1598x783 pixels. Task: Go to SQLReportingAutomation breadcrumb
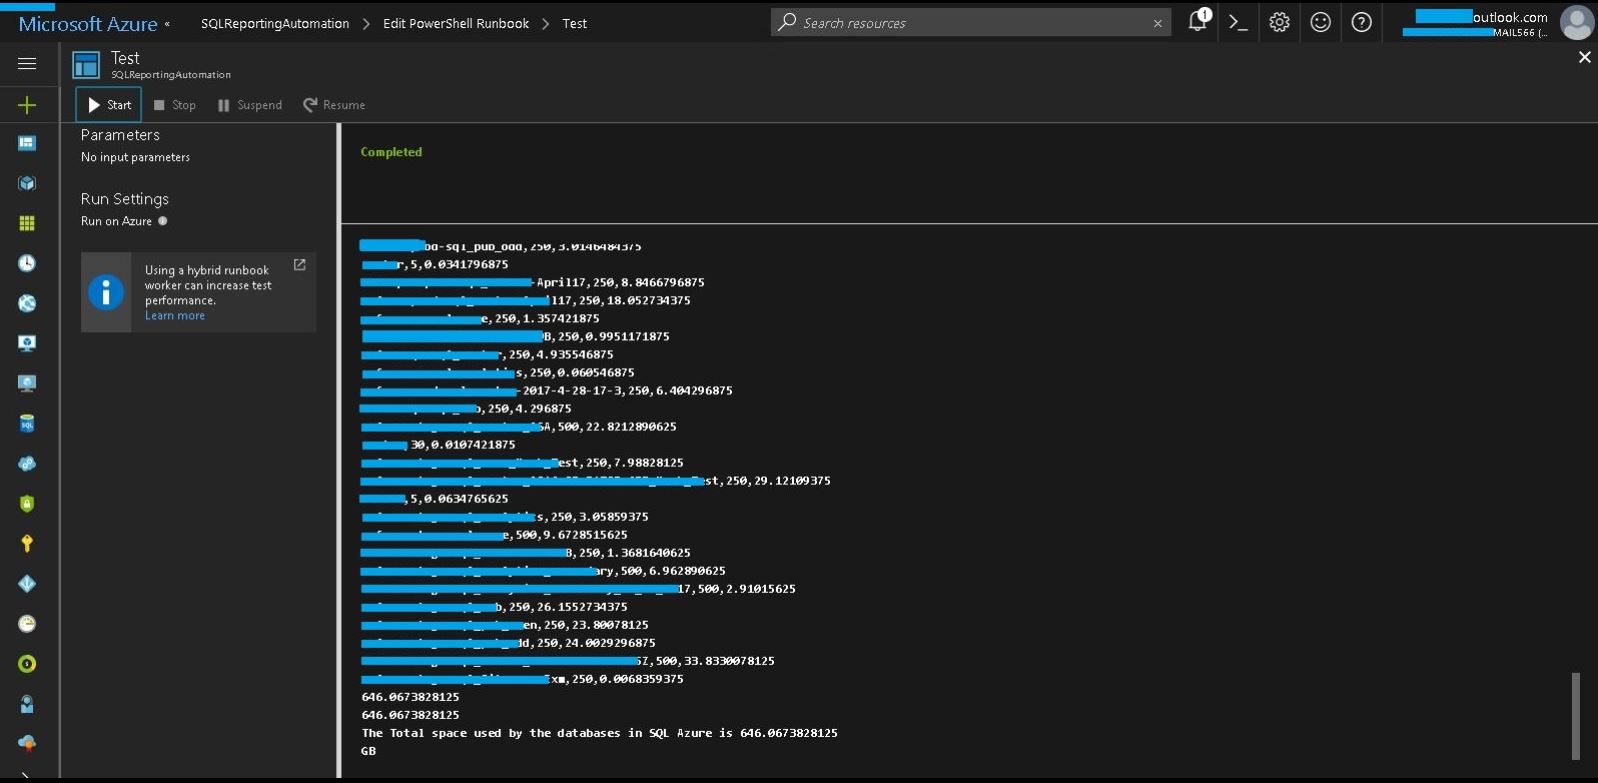click(275, 24)
